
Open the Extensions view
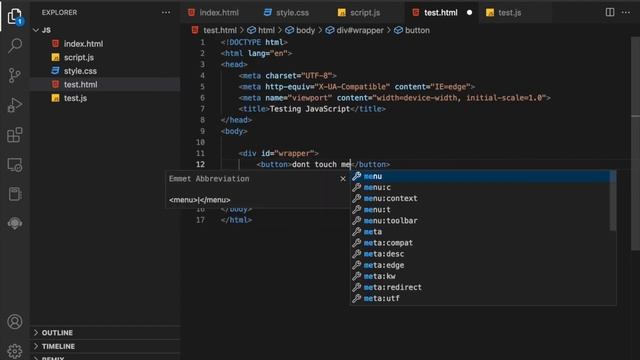[15, 135]
